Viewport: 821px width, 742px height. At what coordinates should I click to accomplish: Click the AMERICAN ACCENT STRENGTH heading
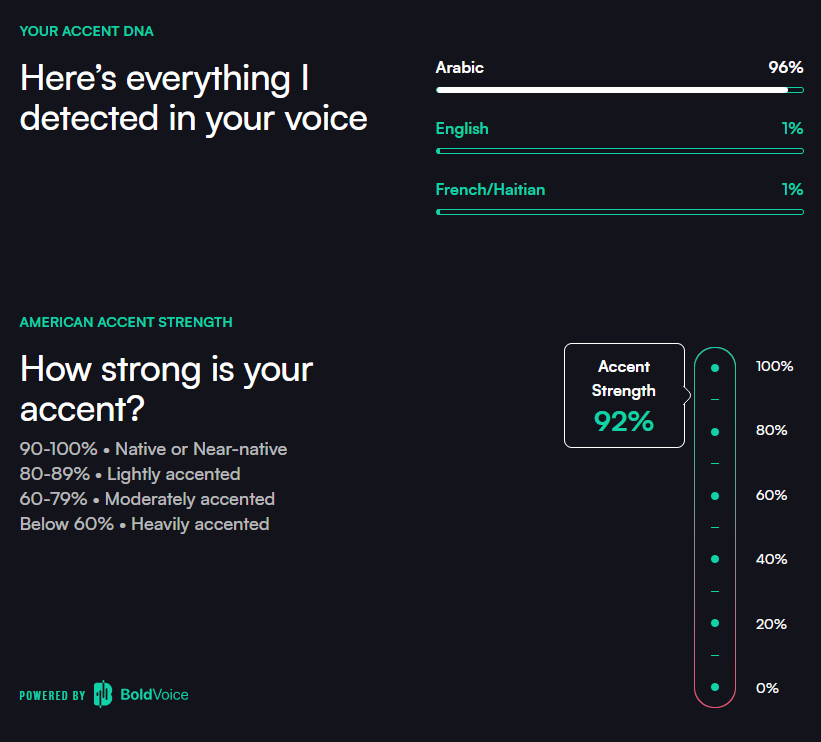[126, 322]
